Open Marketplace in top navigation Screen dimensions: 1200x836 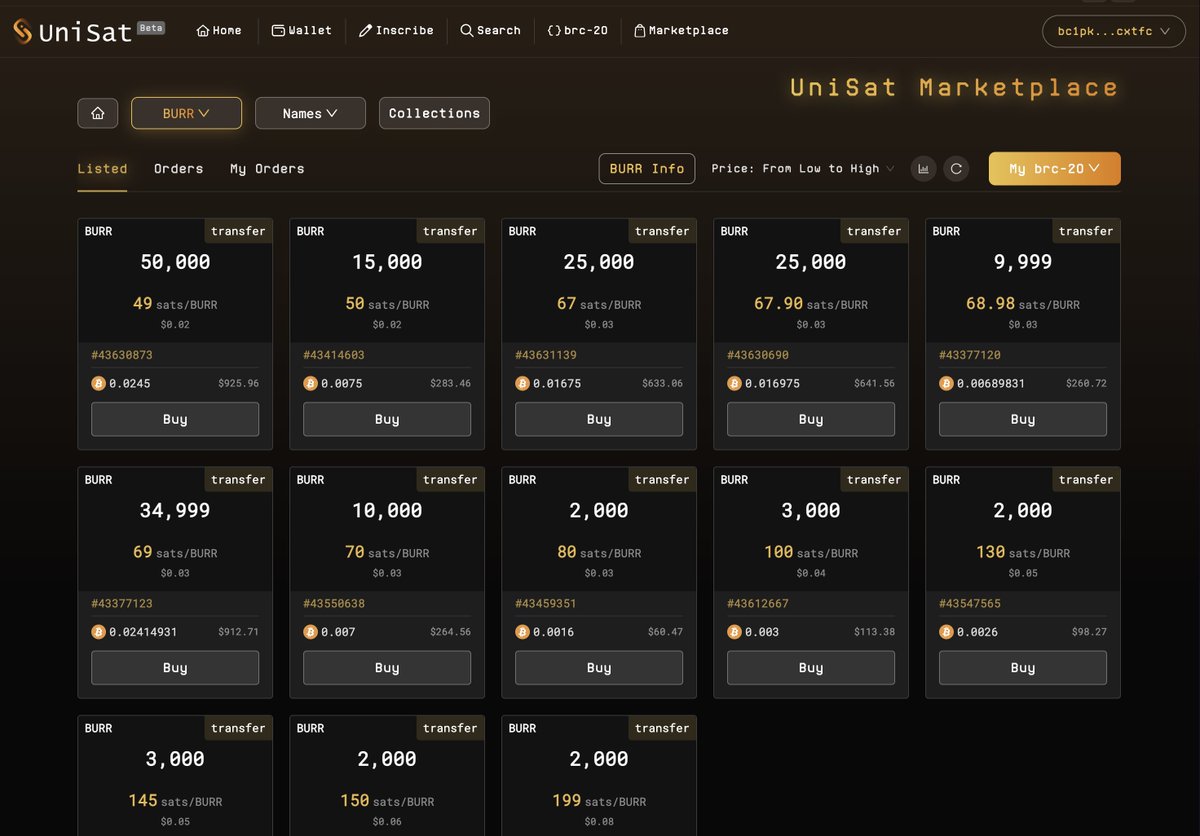681,31
